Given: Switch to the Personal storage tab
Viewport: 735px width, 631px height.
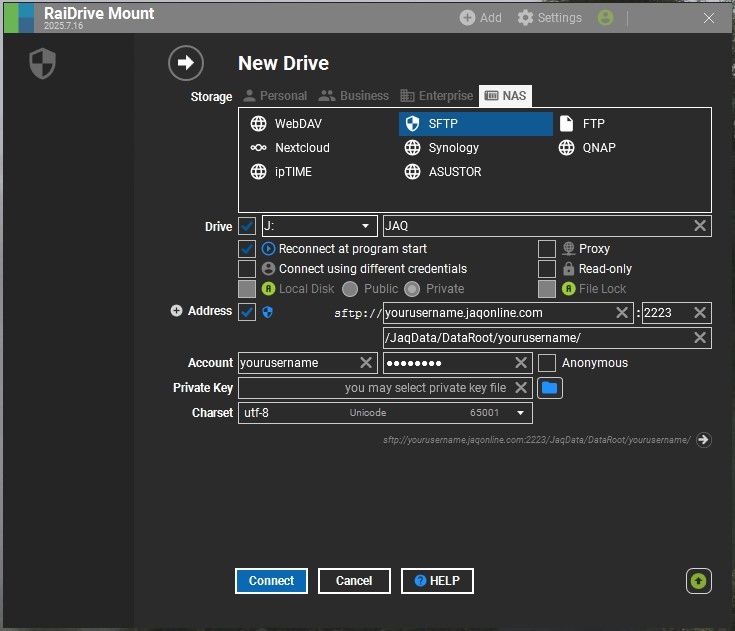Looking at the screenshot, I should (275, 96).
